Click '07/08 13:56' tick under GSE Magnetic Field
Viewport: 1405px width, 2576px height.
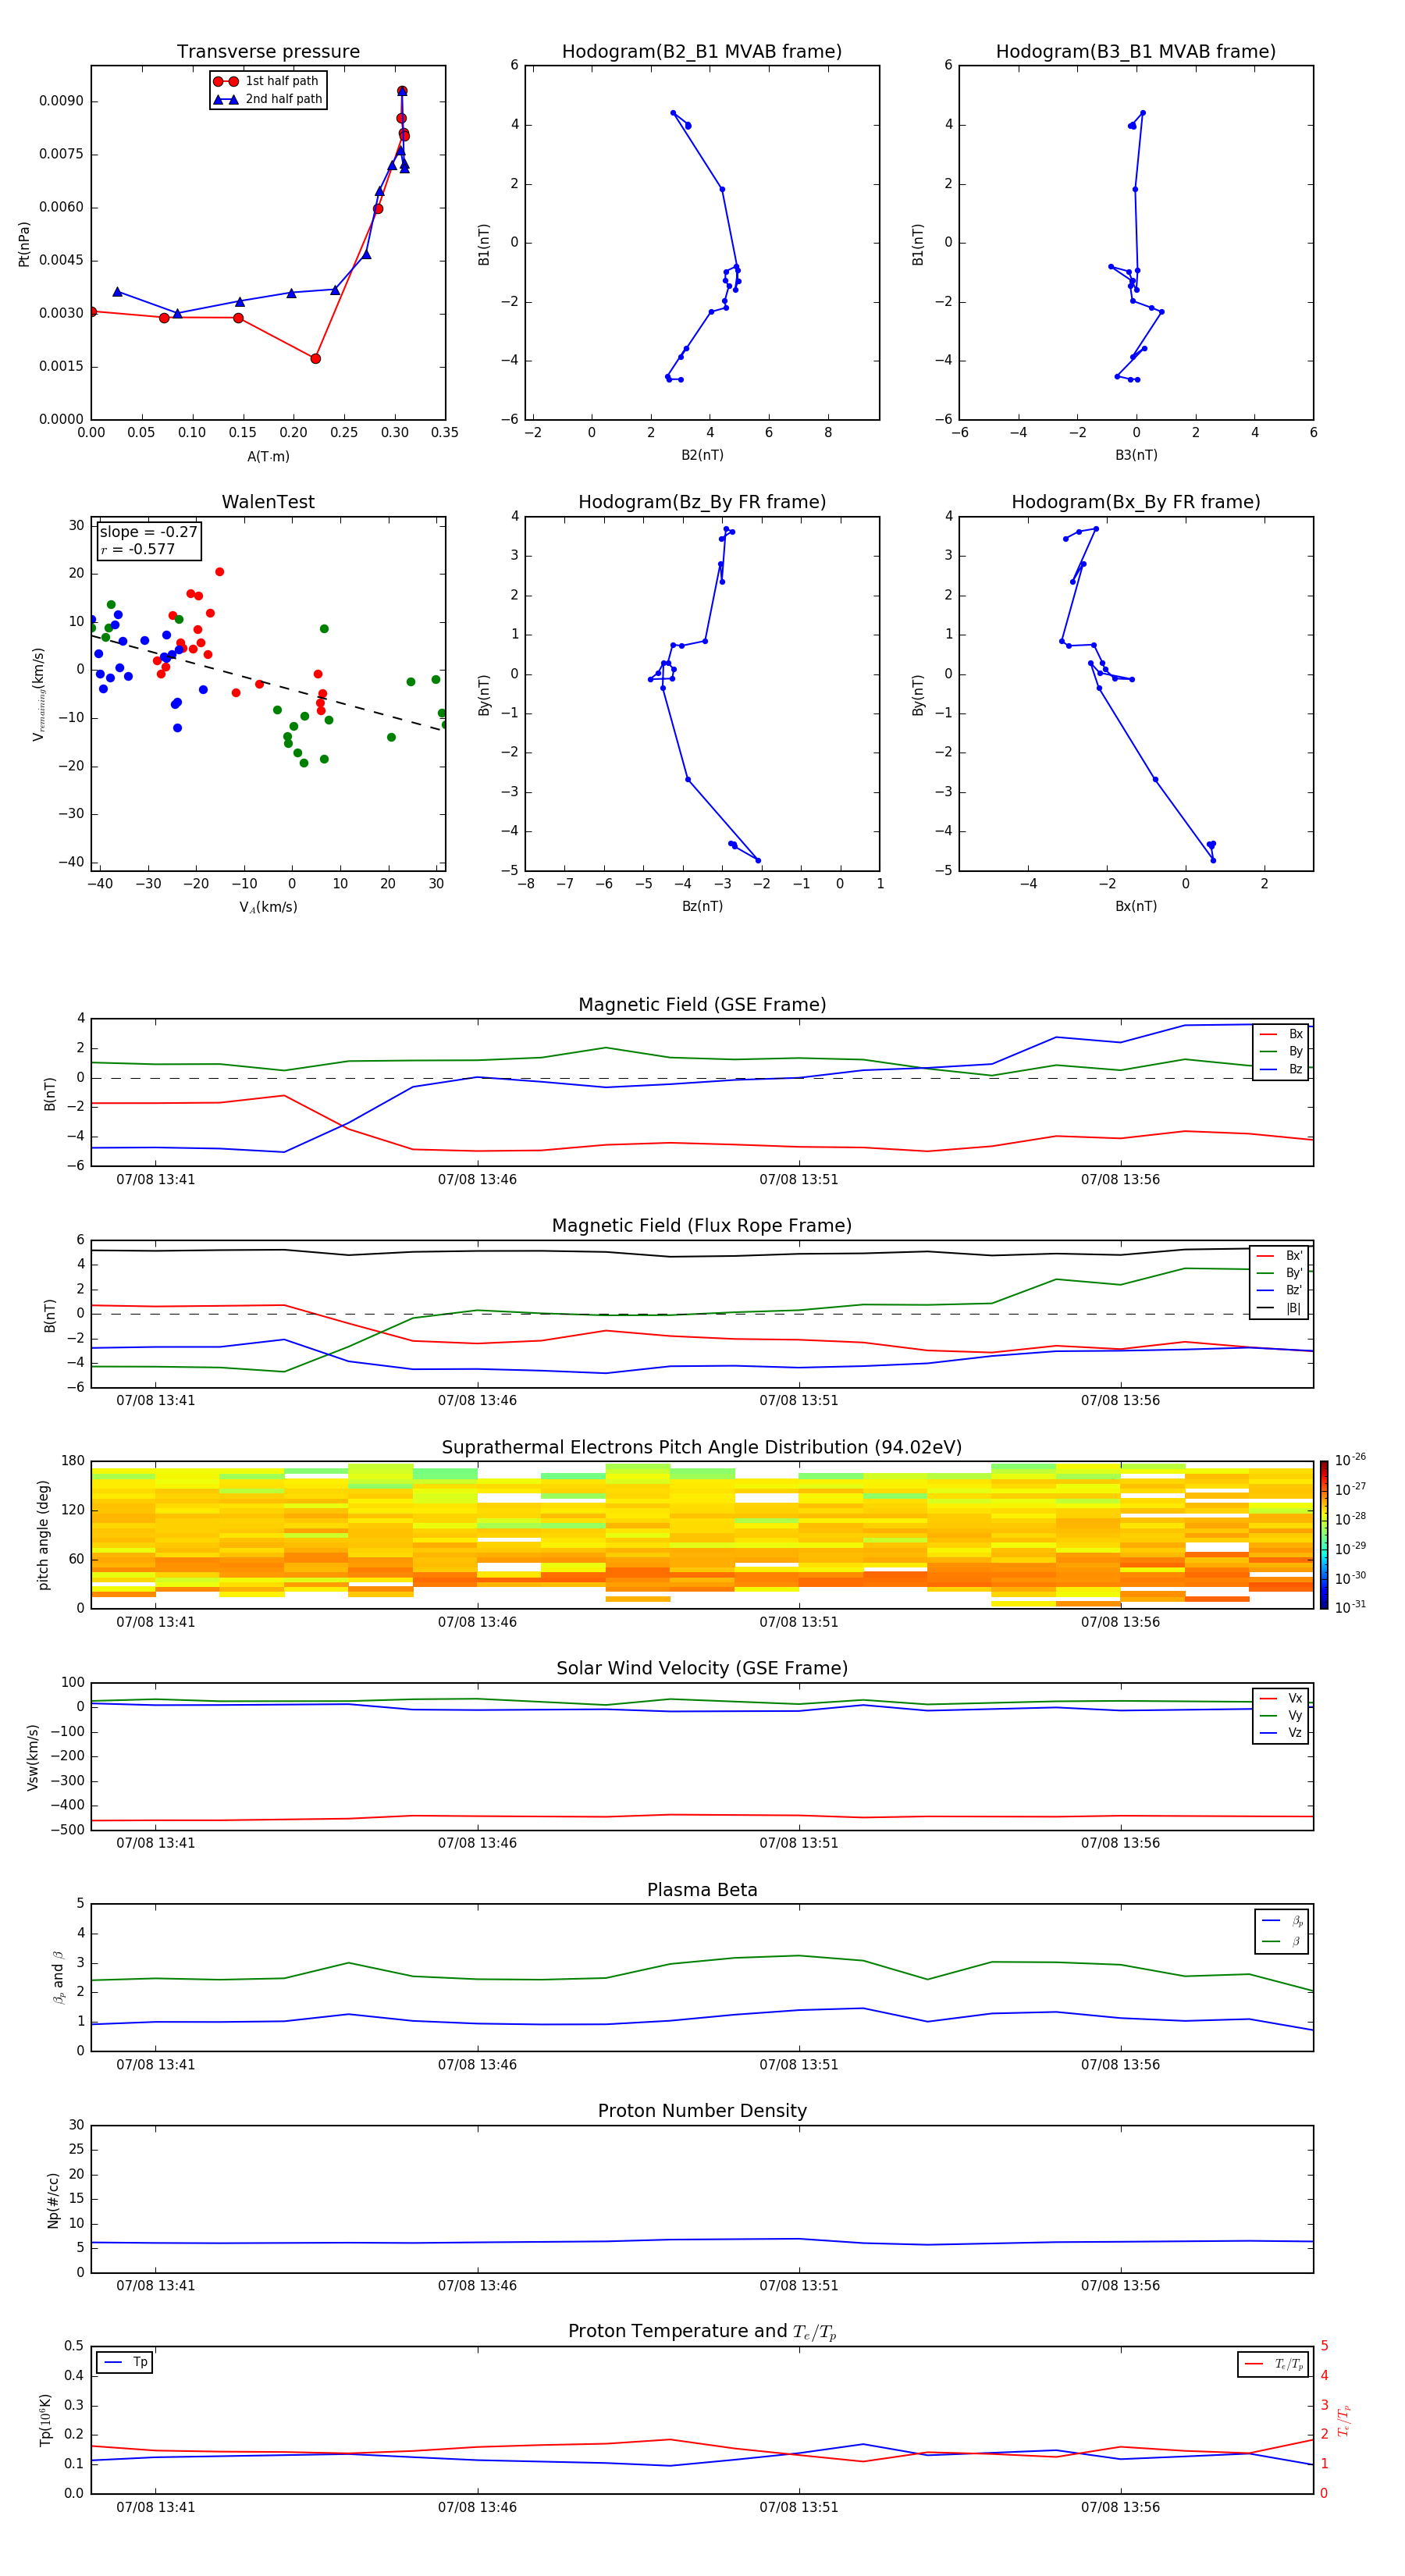pyautogui.click(x=1120, y=1179)
